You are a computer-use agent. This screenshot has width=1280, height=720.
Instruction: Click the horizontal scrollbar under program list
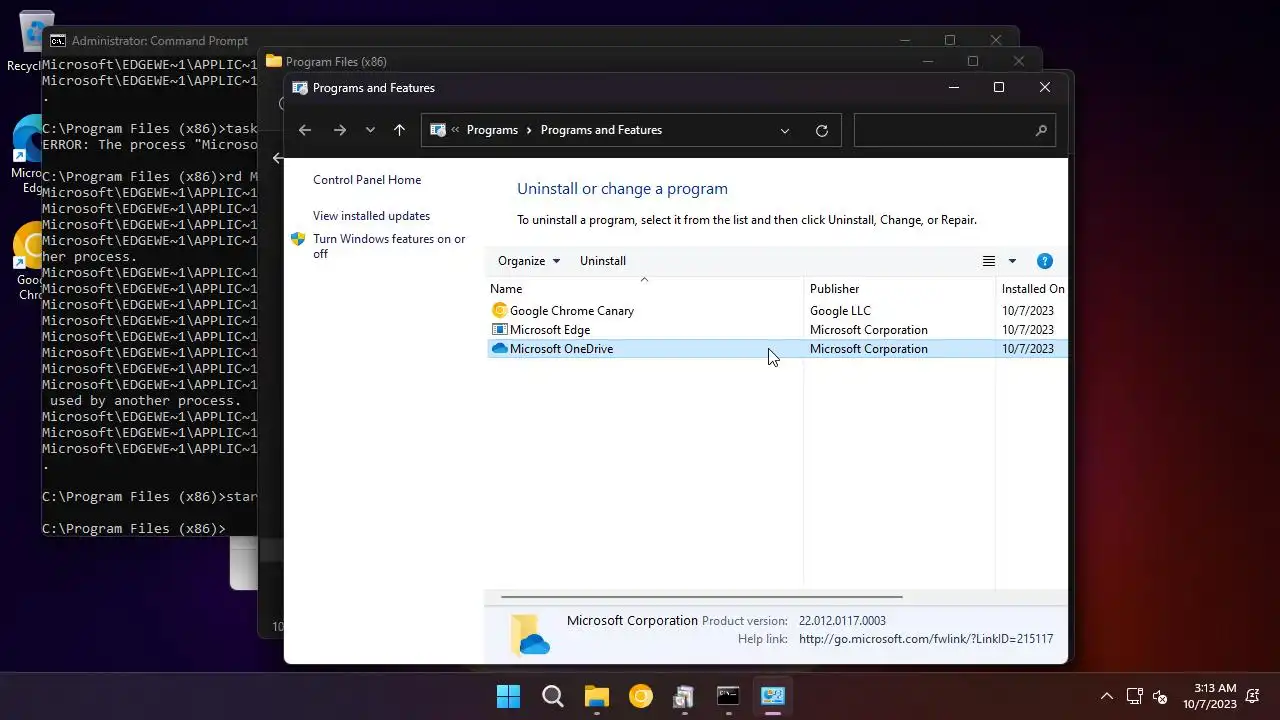(x=702, y=597)
